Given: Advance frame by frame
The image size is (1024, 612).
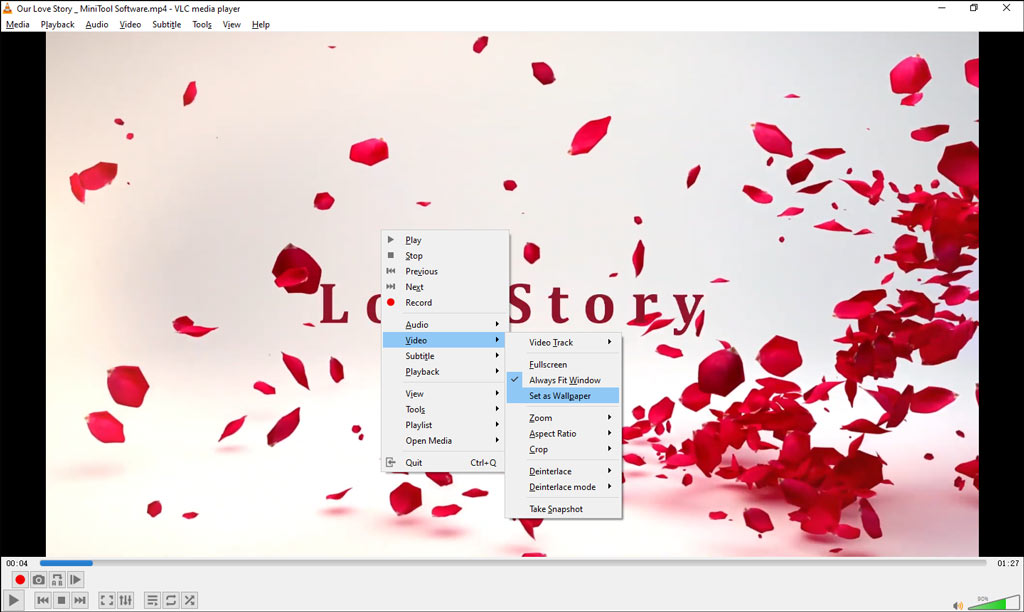Looking at the screenshot, I should tap(76, 579).
